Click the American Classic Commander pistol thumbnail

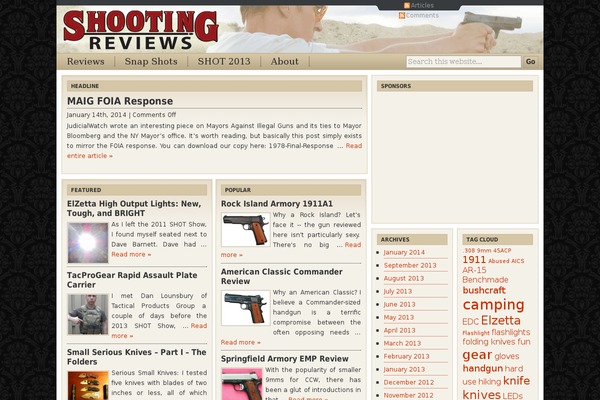click(x=246, y=308)
